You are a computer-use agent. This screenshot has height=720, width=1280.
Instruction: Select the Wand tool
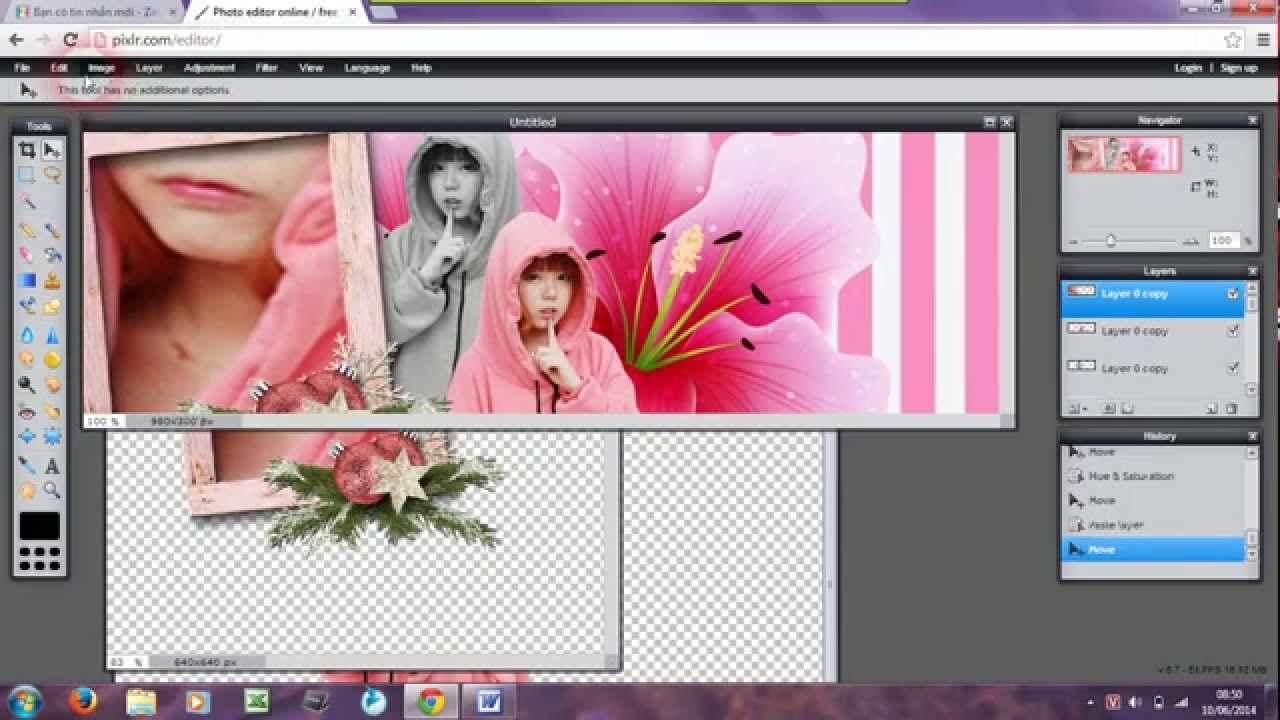[26, 203]
